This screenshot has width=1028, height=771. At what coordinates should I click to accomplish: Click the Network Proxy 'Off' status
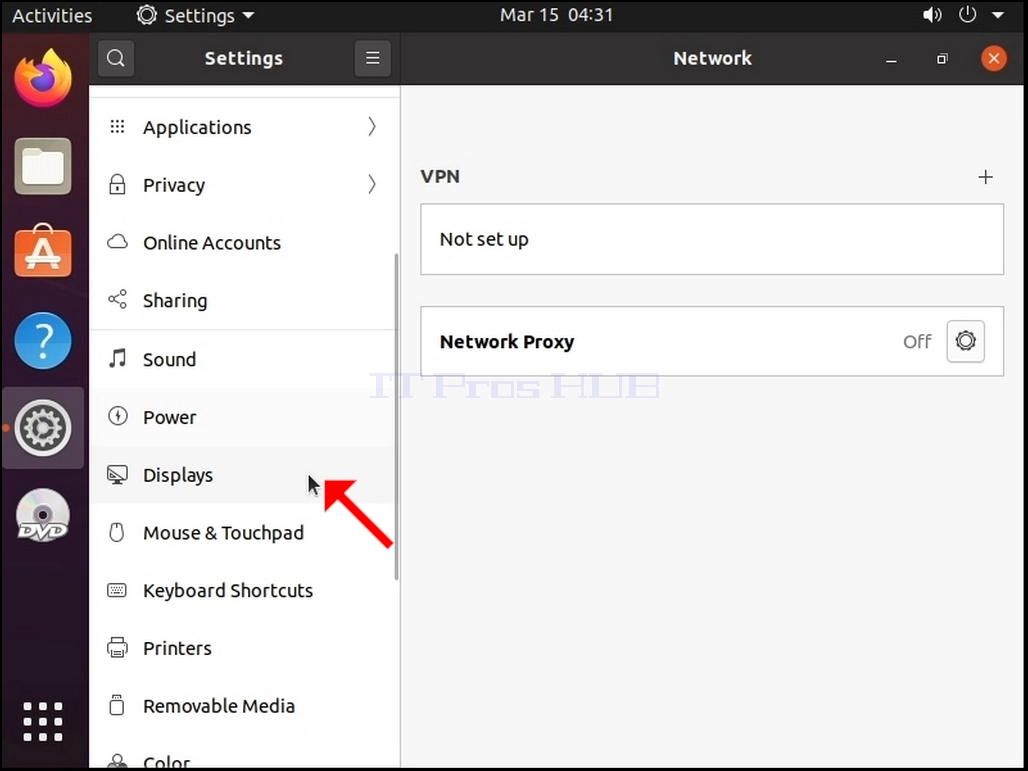(x=917, y=342)
